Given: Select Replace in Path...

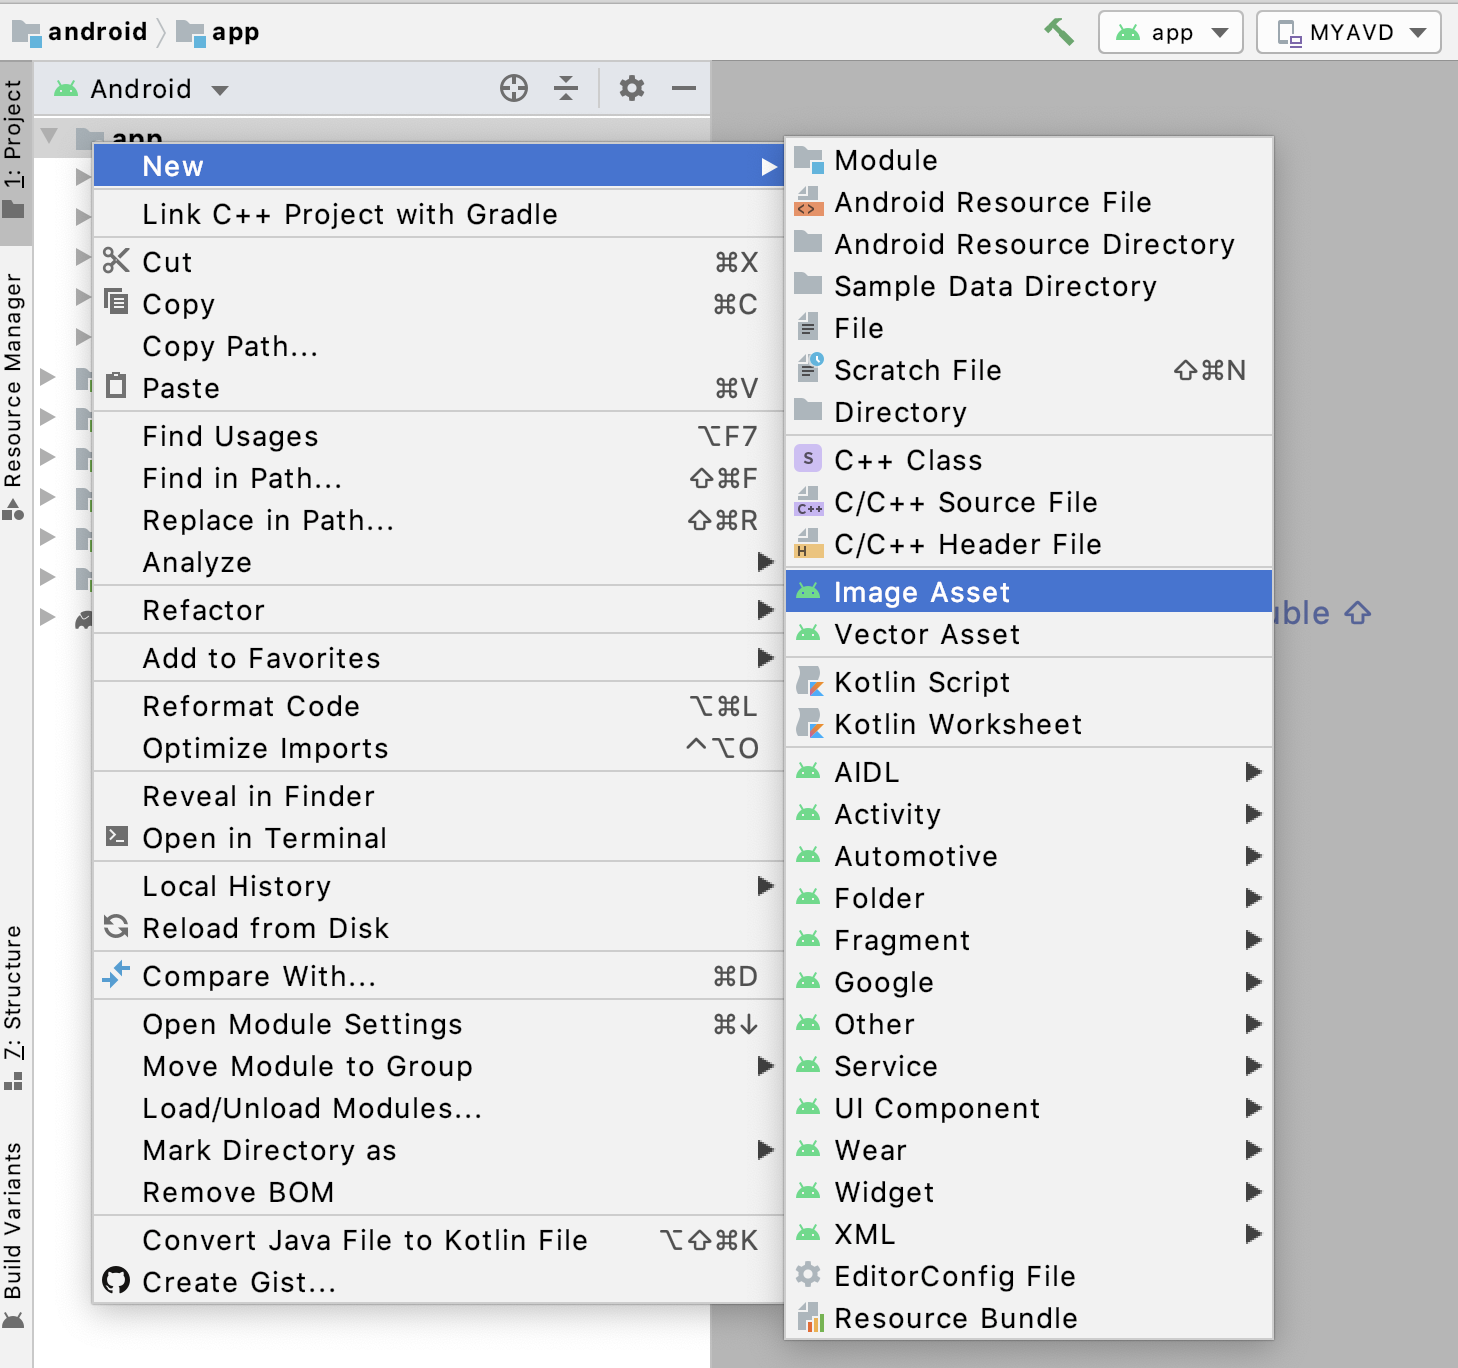Looking at the screenshot, I should (438, 520).
